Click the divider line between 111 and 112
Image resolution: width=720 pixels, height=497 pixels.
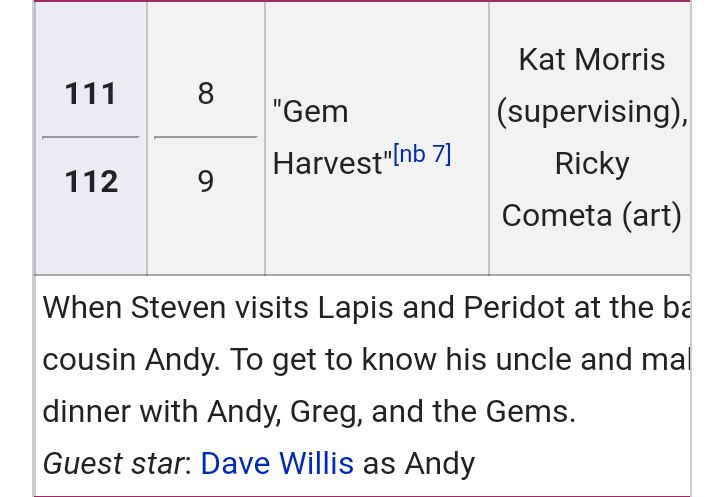coord(90,137)
